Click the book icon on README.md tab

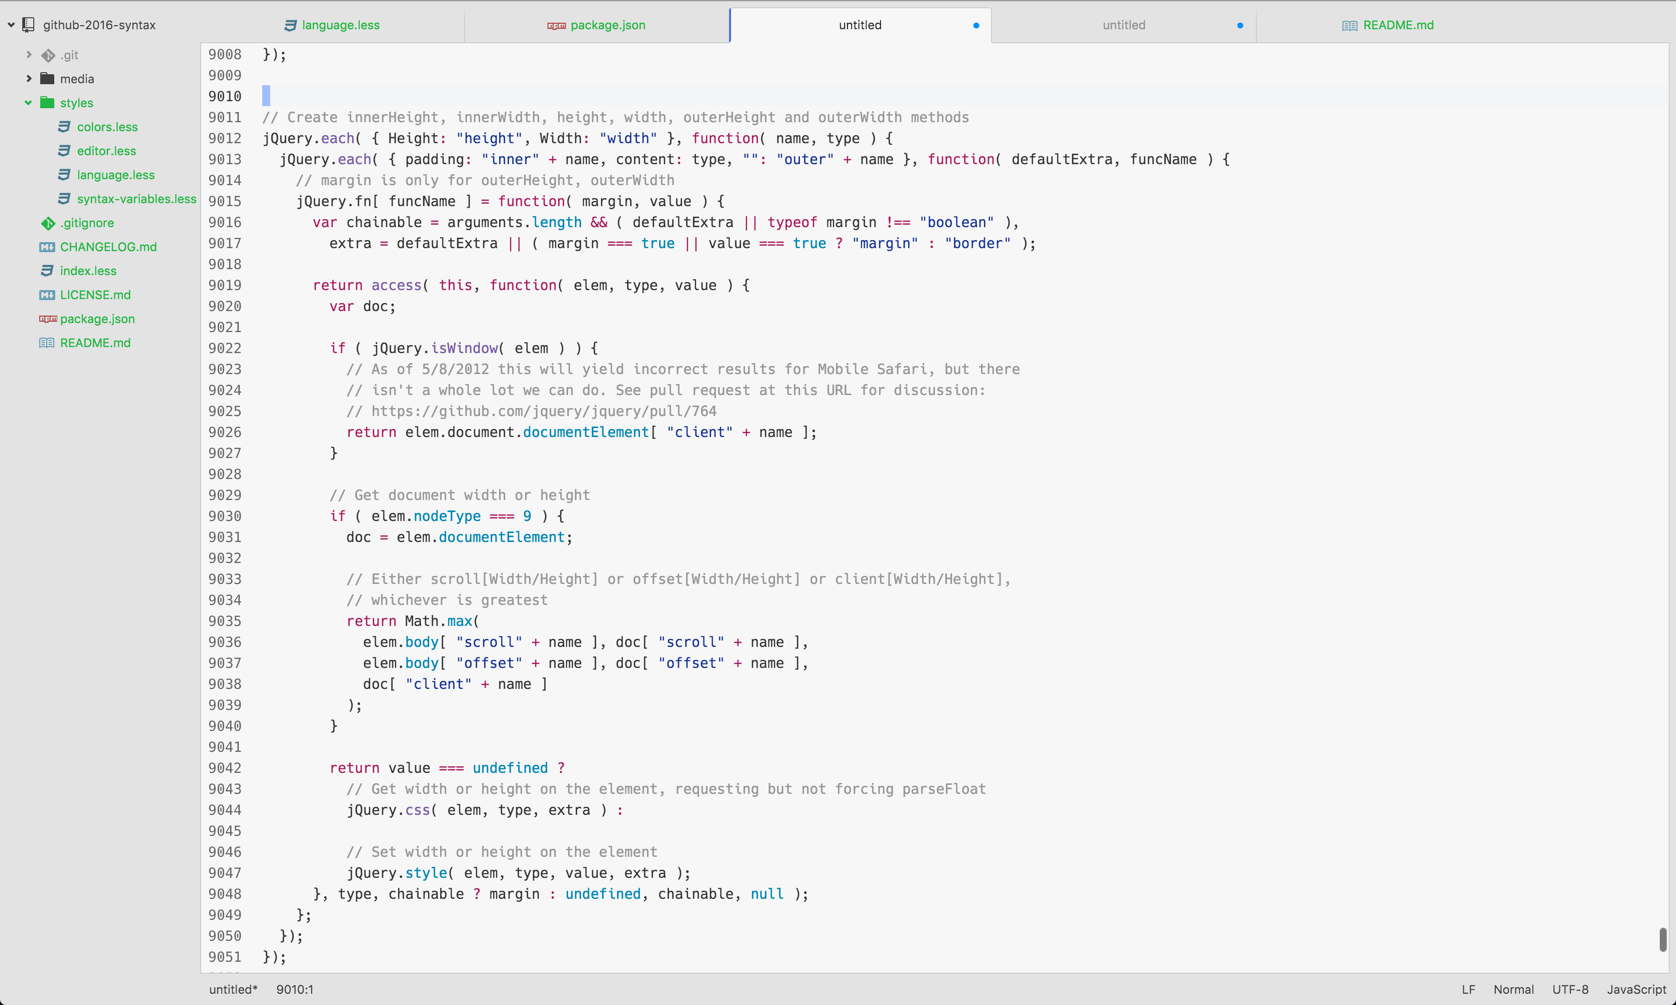[1349, 26]
